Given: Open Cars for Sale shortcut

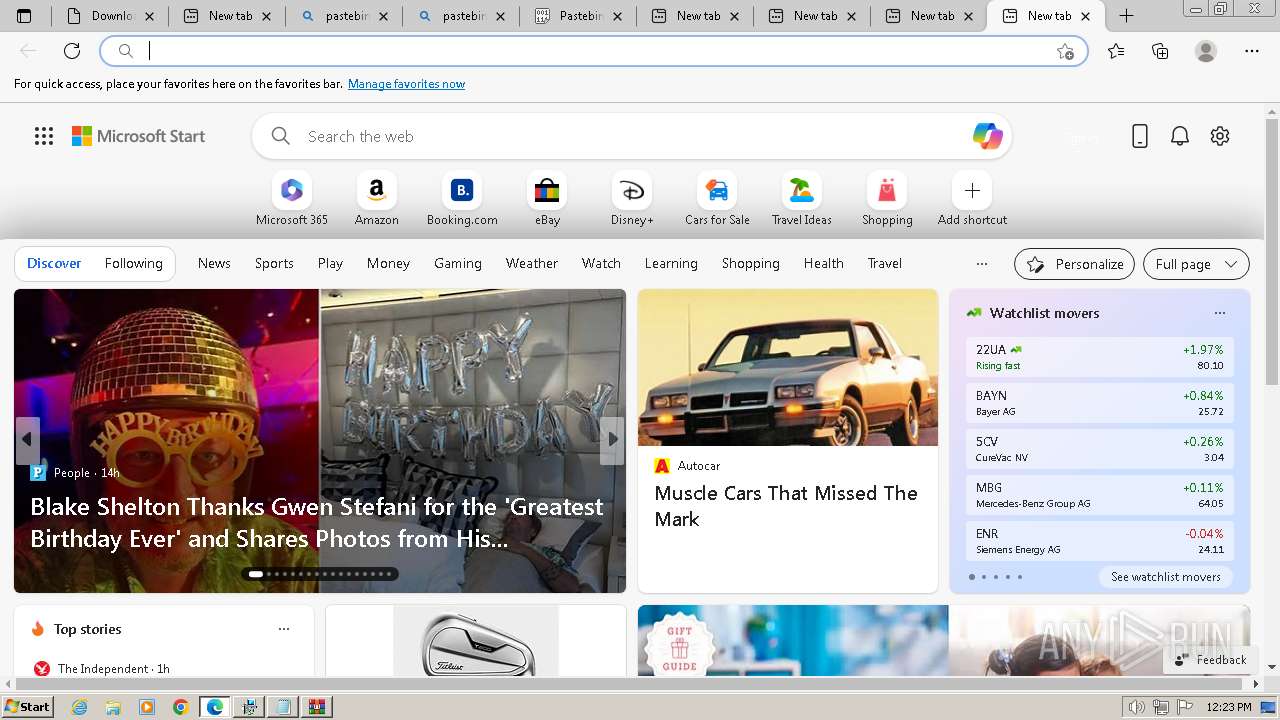Looking at the screenshot, I should [x=717, y=199].
